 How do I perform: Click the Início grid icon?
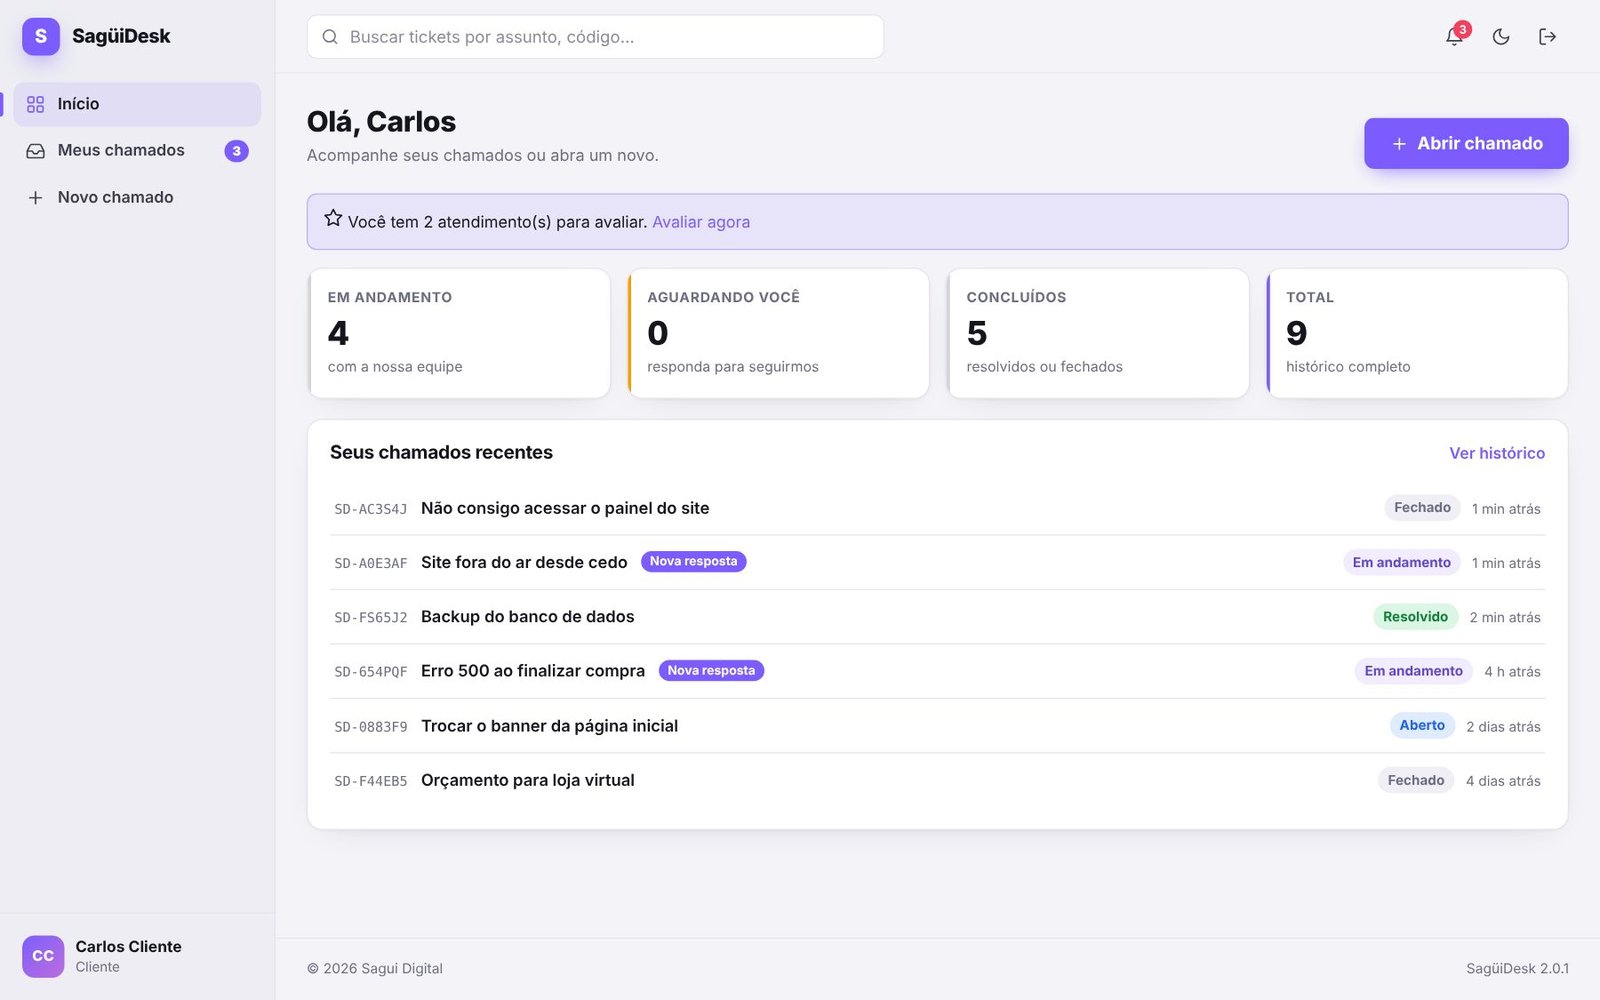click(x=36, y=104)
